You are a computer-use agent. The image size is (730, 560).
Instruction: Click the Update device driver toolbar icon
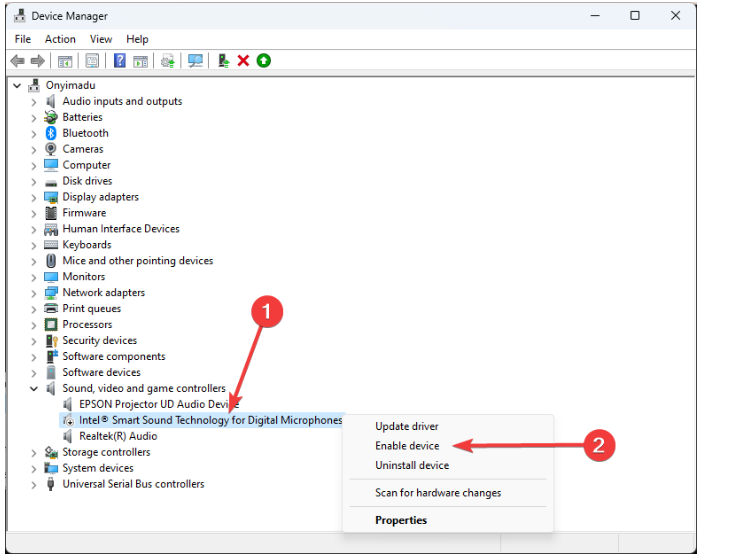(168, 61)
